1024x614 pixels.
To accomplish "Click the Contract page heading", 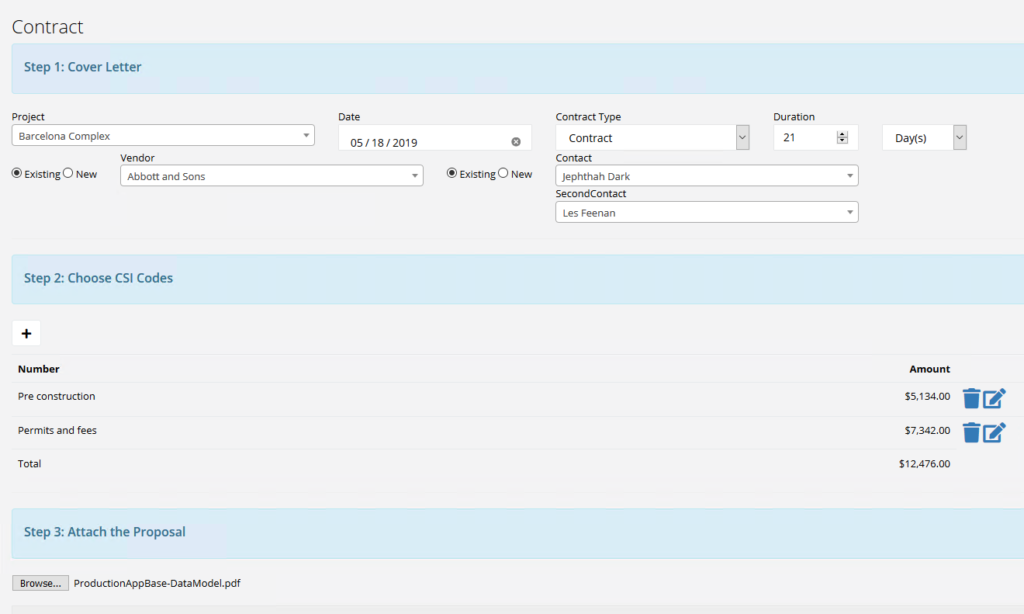I will coord(47,26).
